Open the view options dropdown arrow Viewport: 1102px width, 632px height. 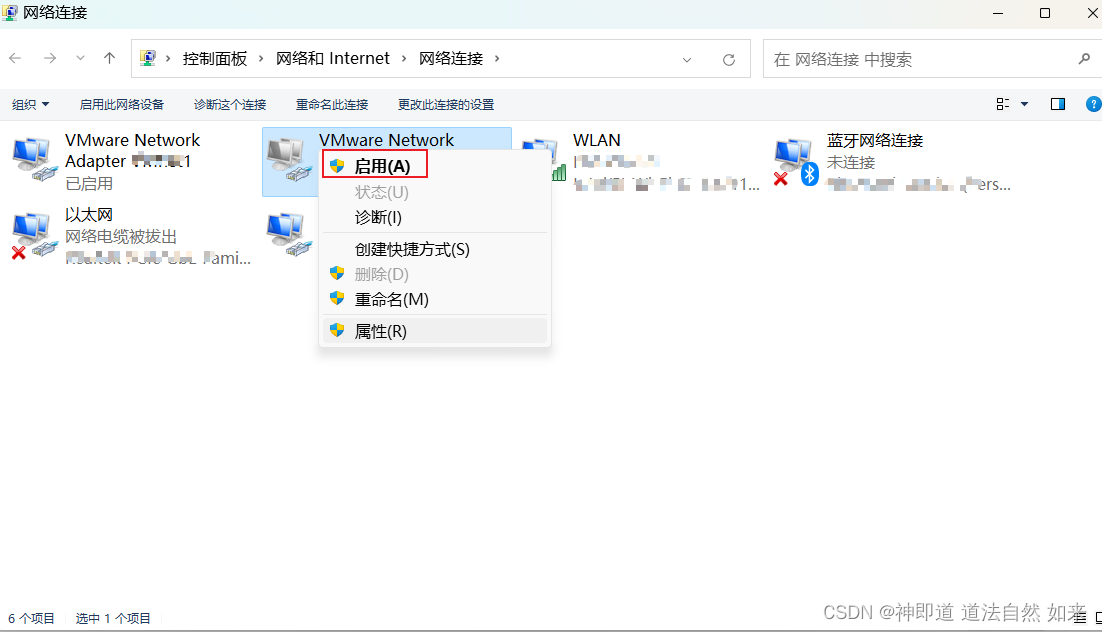[x=1025, y=104]
